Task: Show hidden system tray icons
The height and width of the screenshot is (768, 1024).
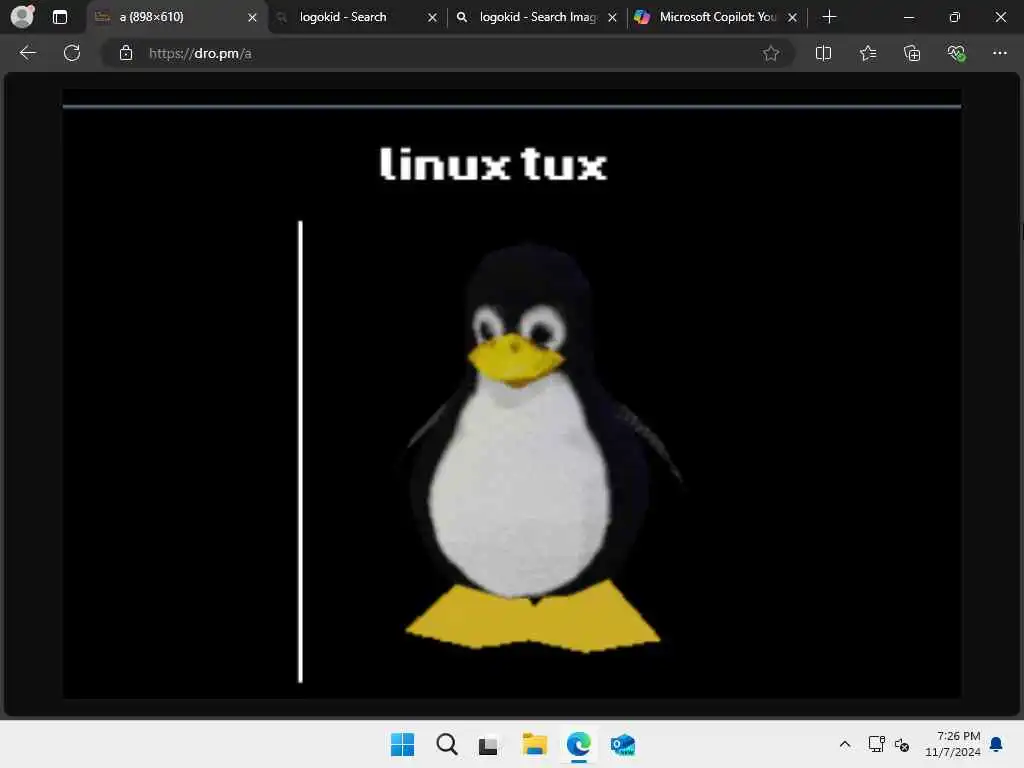Action: [844, 744]
